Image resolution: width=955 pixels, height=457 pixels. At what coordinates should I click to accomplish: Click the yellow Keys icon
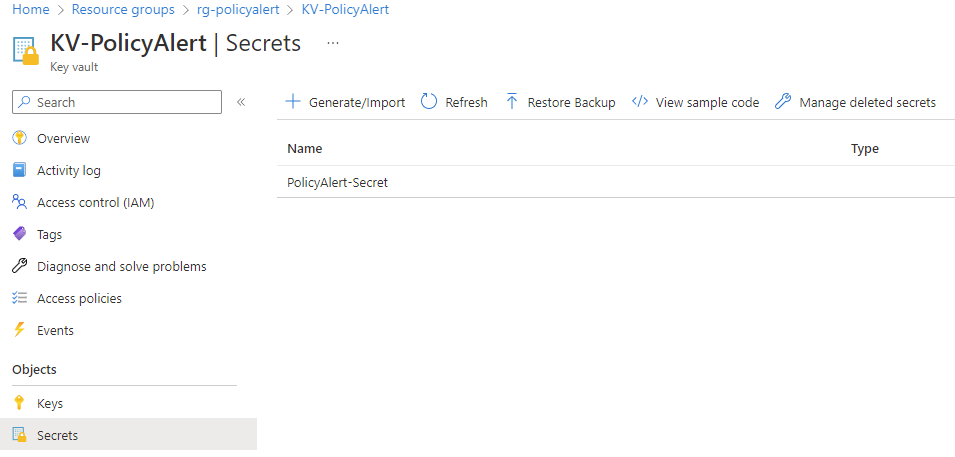19,403
